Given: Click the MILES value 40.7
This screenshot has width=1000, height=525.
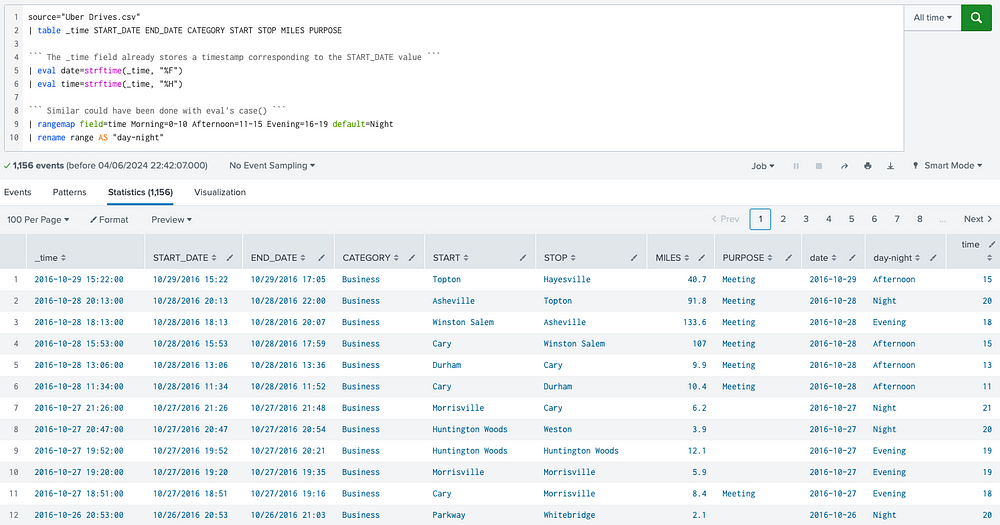Looking at the screenshot, I should (x=697, y=279).
